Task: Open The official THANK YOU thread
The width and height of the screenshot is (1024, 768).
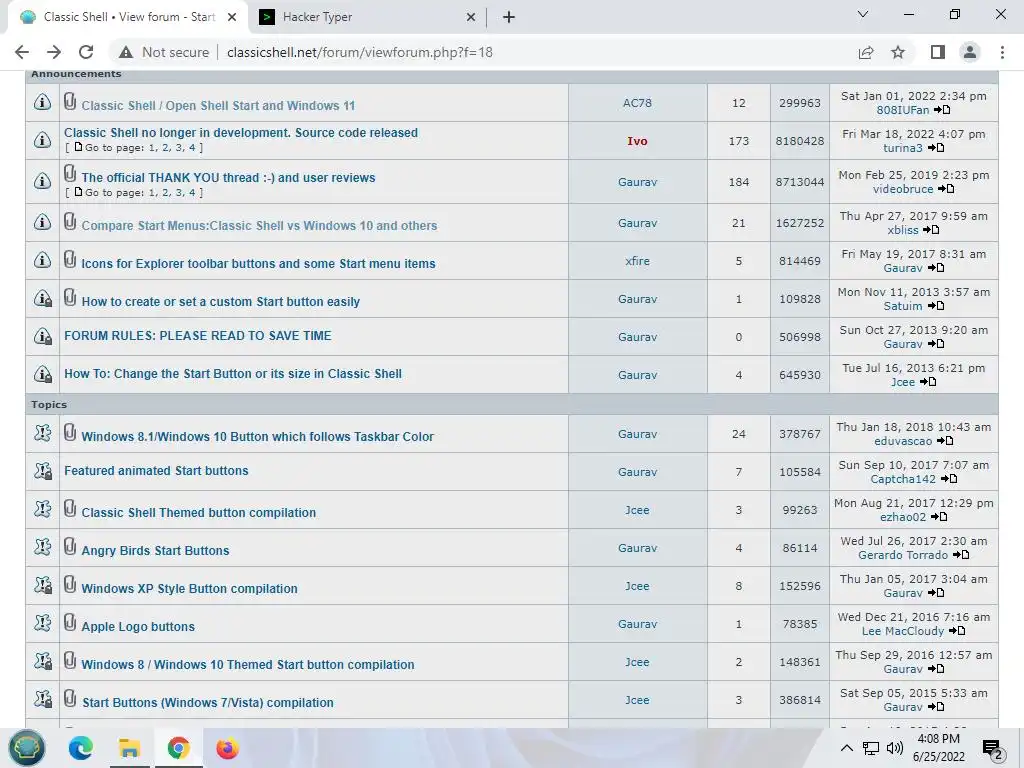Action: (x=228, y=178)
